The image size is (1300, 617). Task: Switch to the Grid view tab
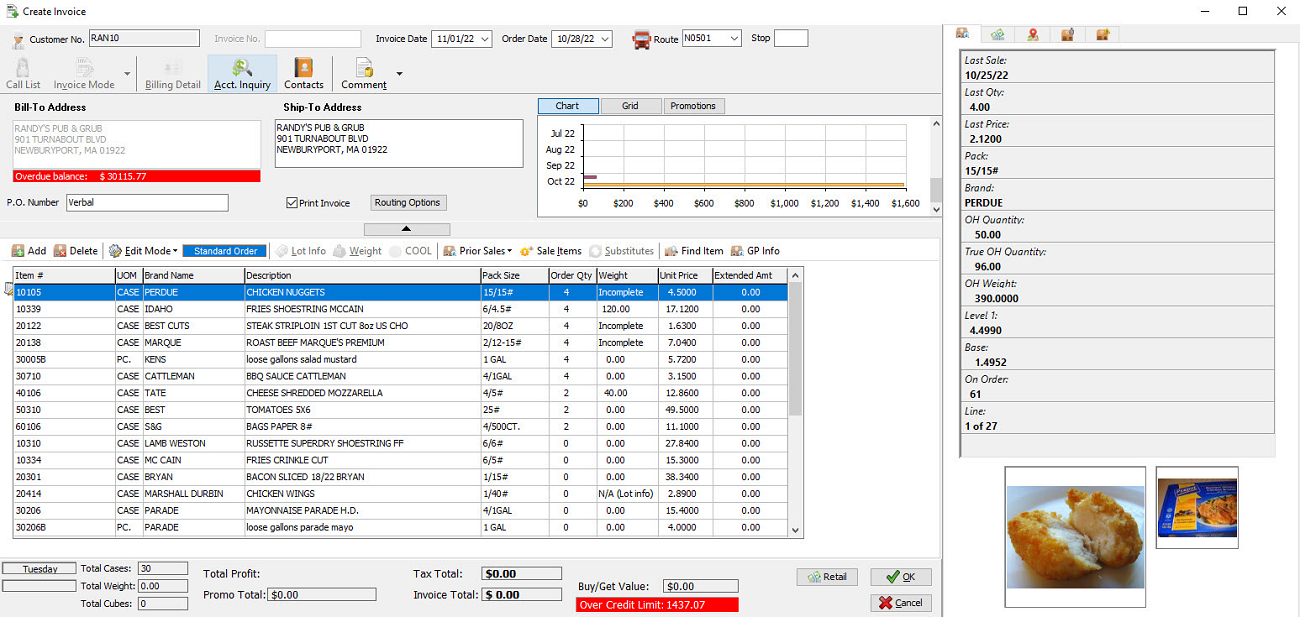(x=631, y=105)
